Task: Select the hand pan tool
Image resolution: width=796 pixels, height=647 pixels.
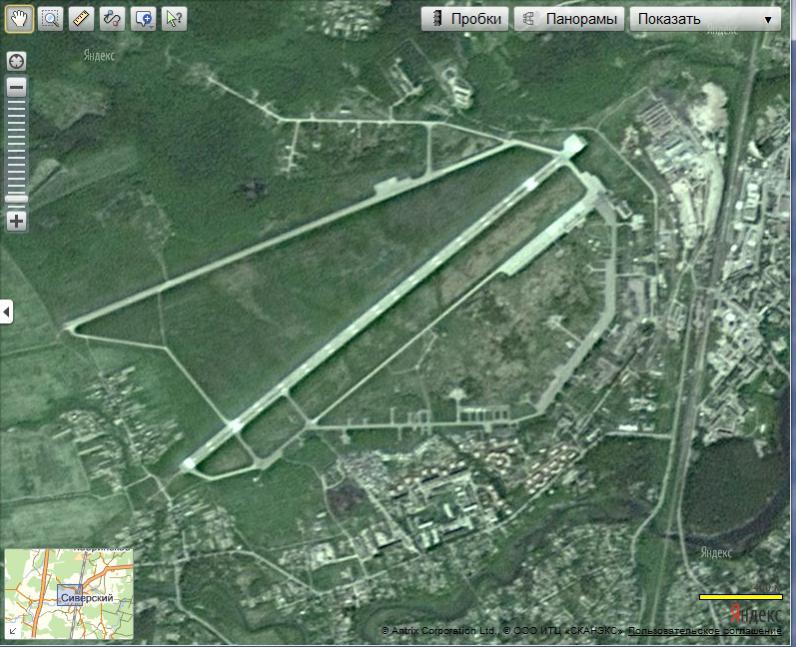Action: coord(19,19)
